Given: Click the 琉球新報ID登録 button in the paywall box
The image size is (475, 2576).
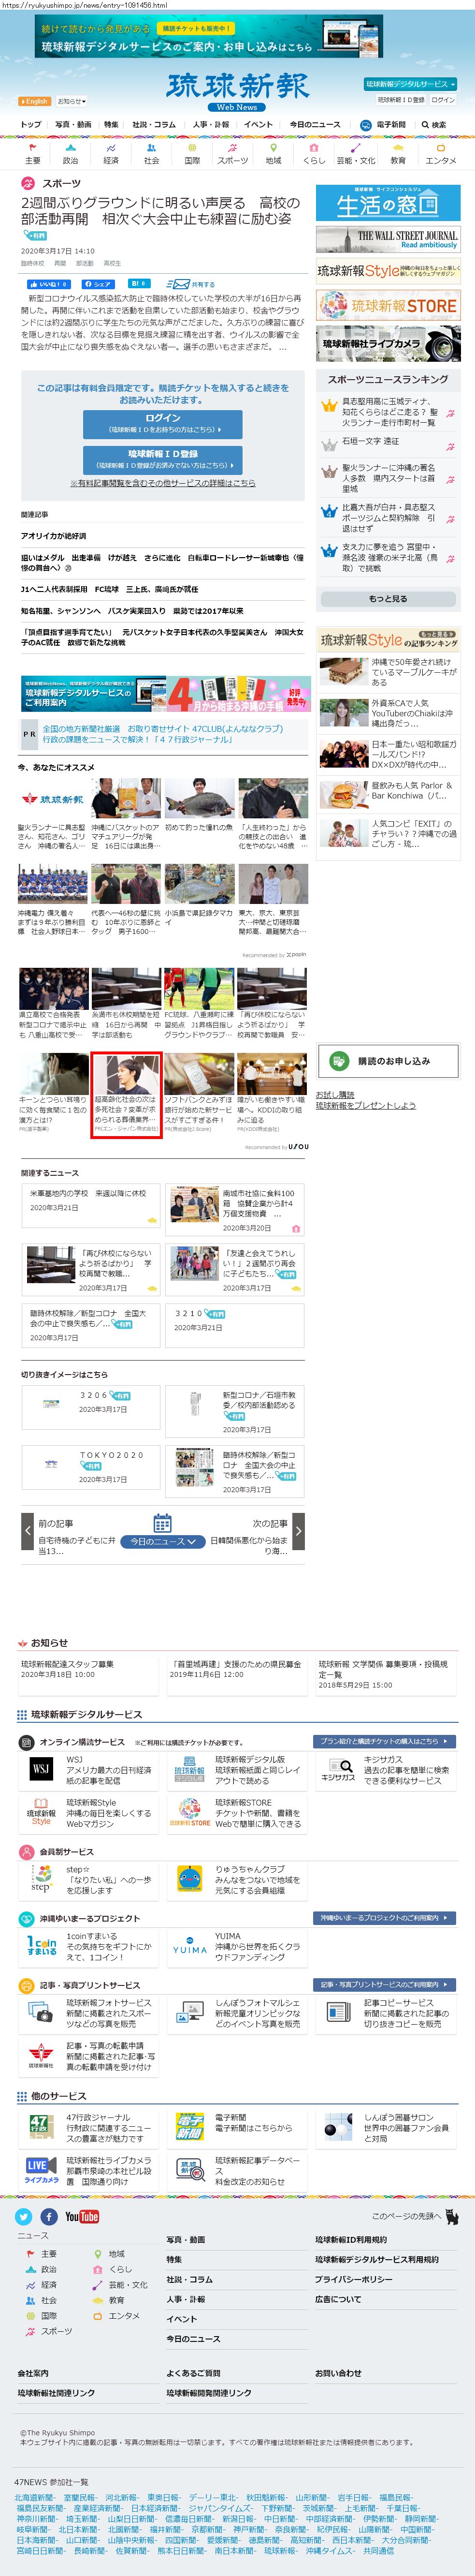Looking at the screenshot, I should [x=162, y=460].
